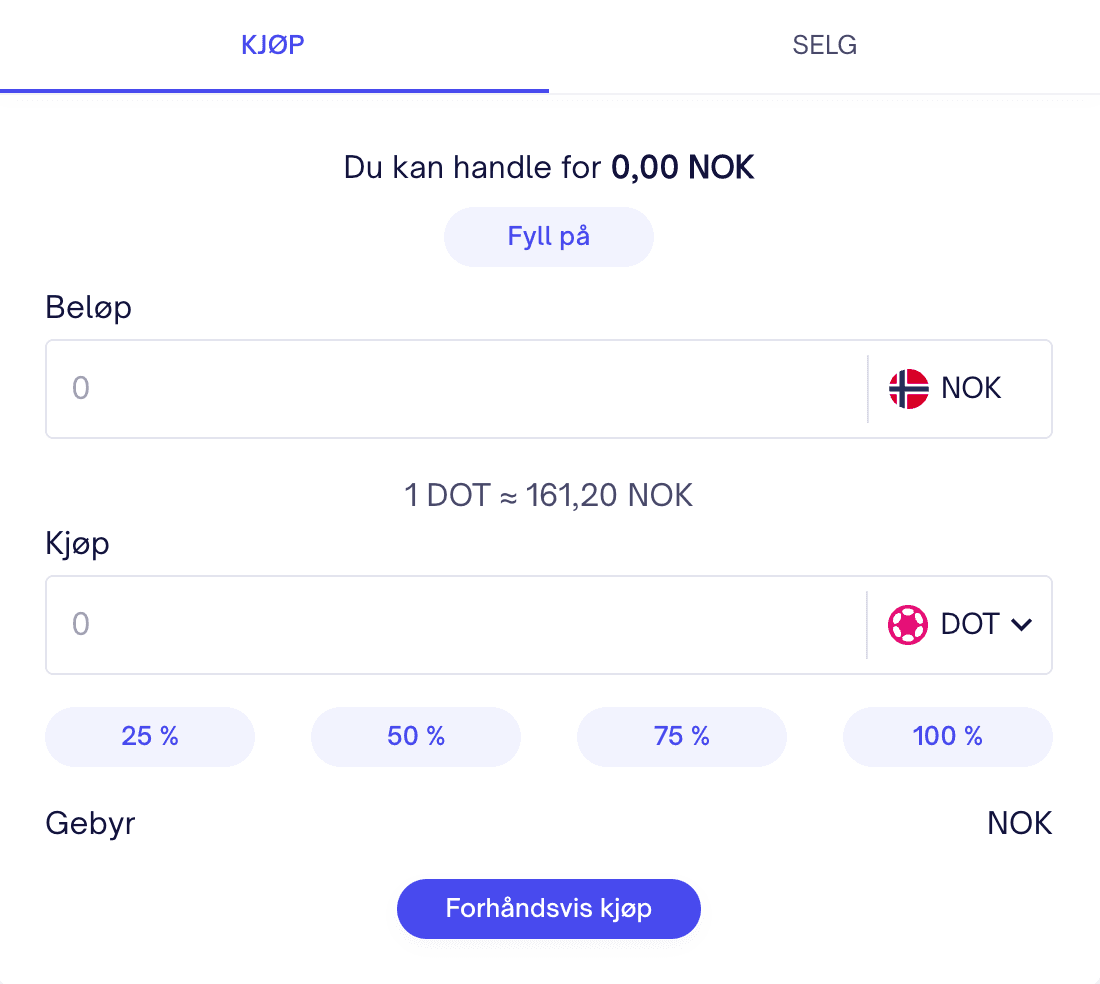Pick the 75 % amount chip
1100x984 pixels.
pos(682,737)
